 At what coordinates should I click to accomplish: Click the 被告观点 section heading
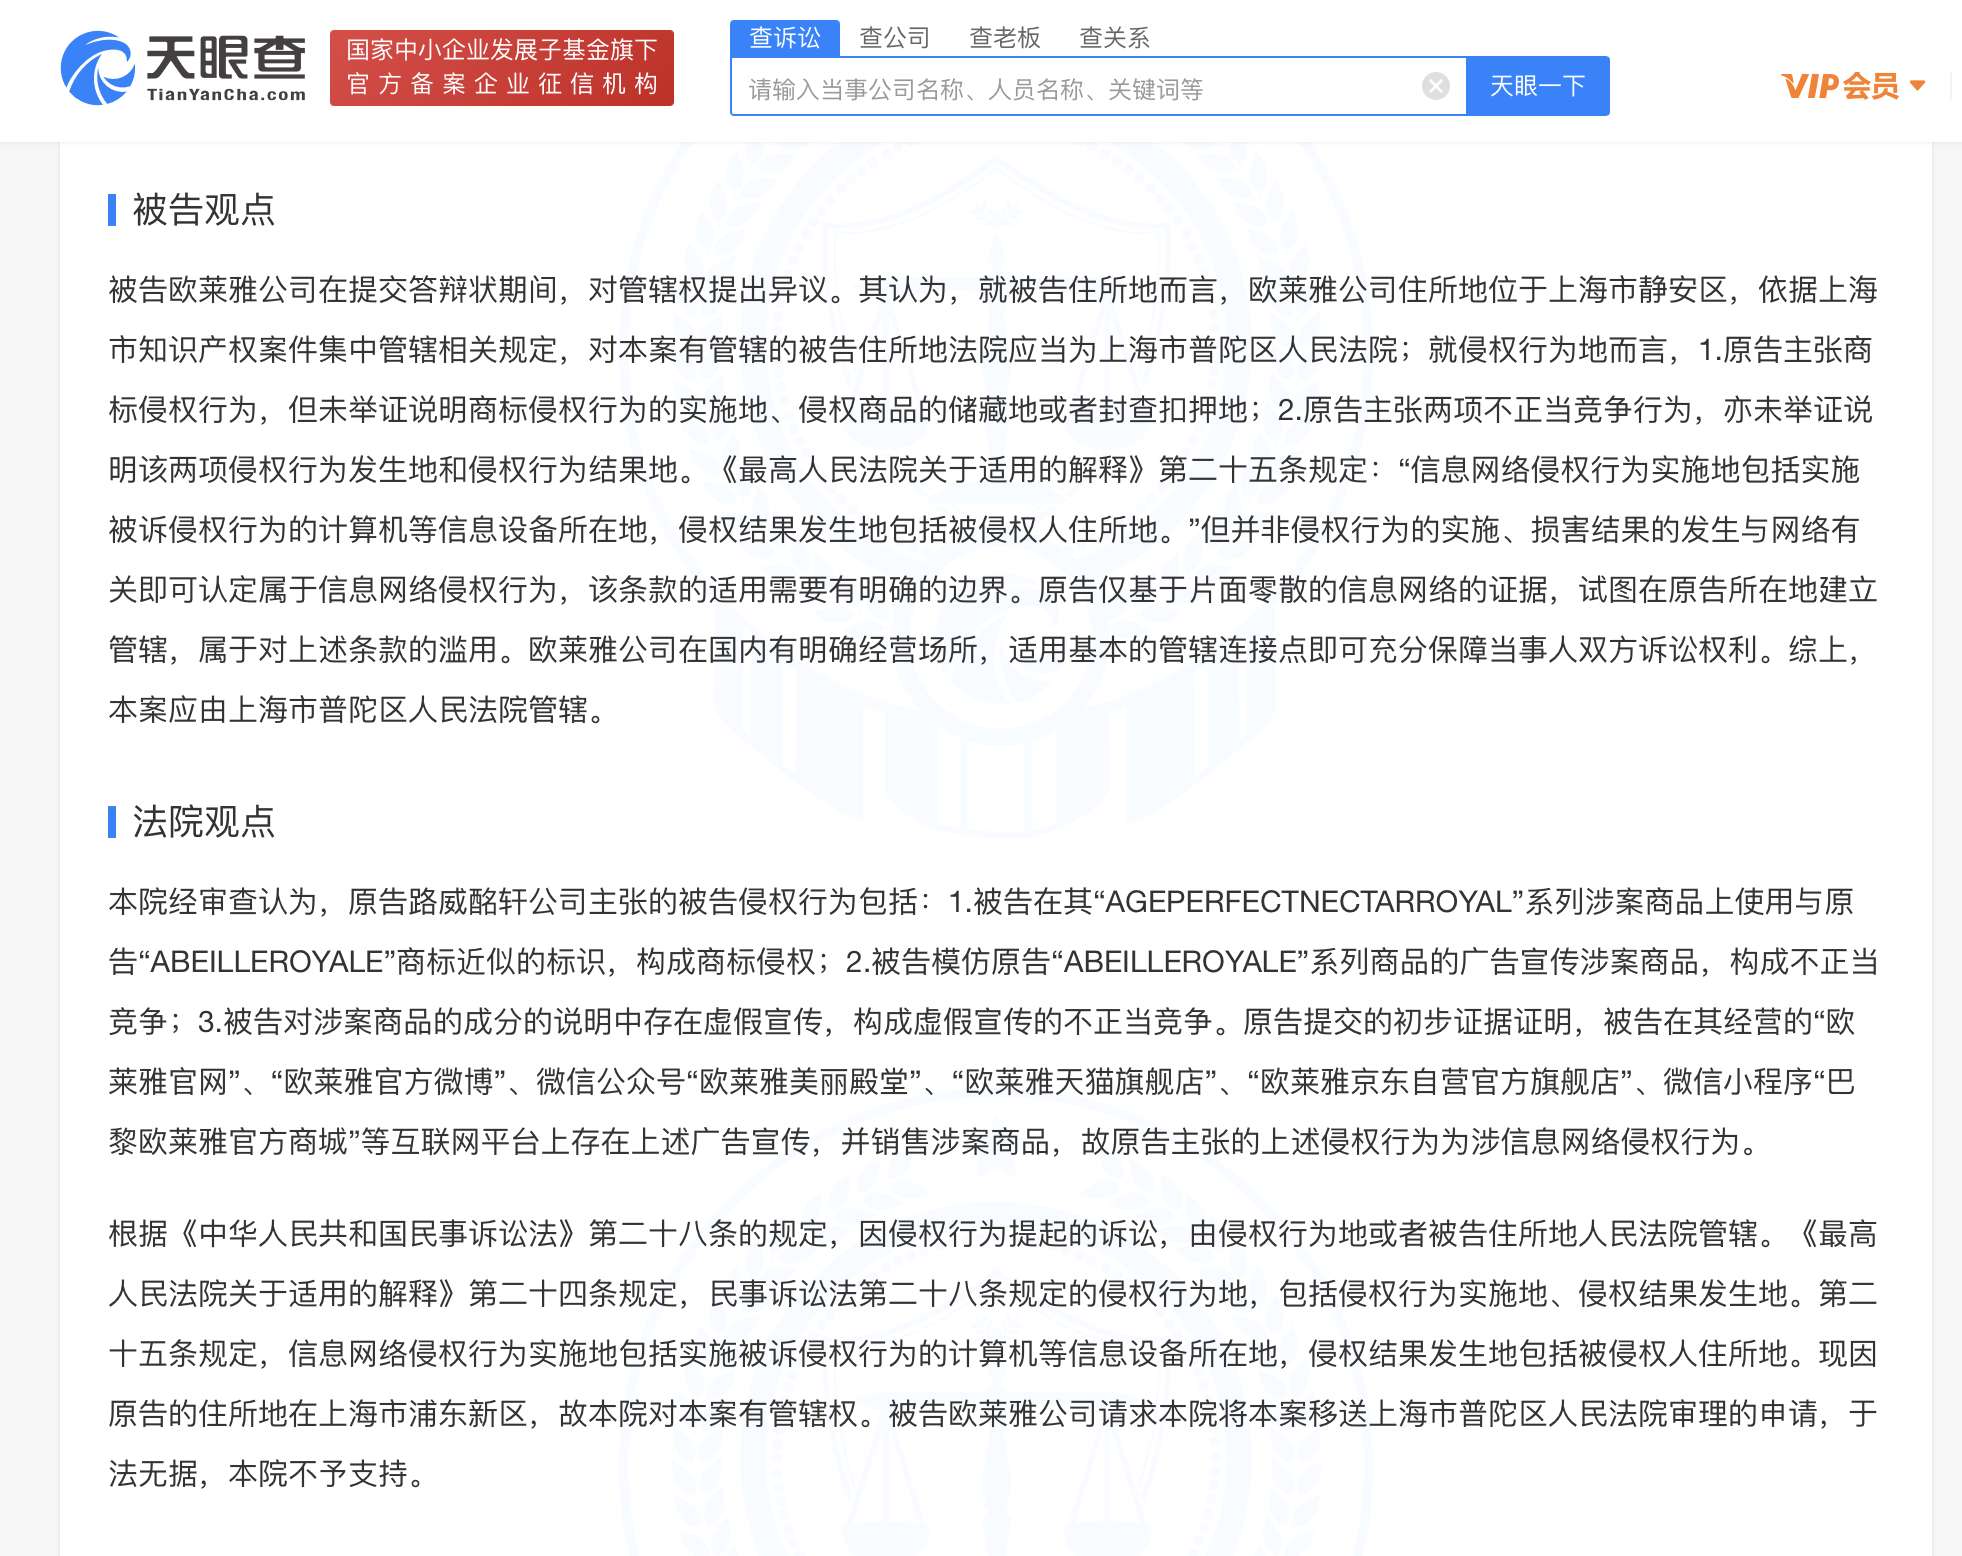[203, 210]
